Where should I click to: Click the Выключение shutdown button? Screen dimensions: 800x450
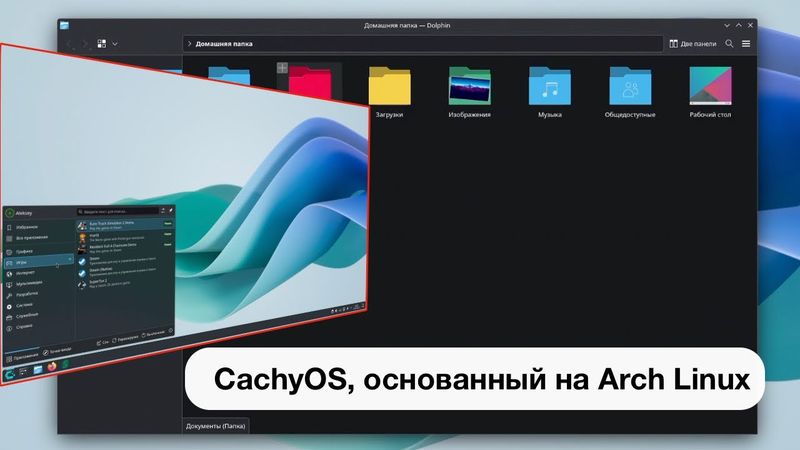pyautogui.click(x=154, y=334)
